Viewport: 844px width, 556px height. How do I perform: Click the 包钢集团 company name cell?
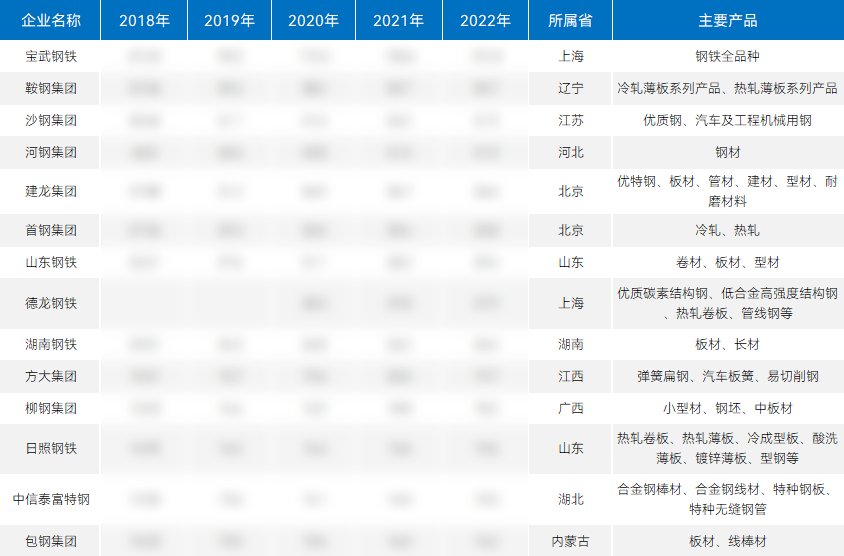point(50,541)
